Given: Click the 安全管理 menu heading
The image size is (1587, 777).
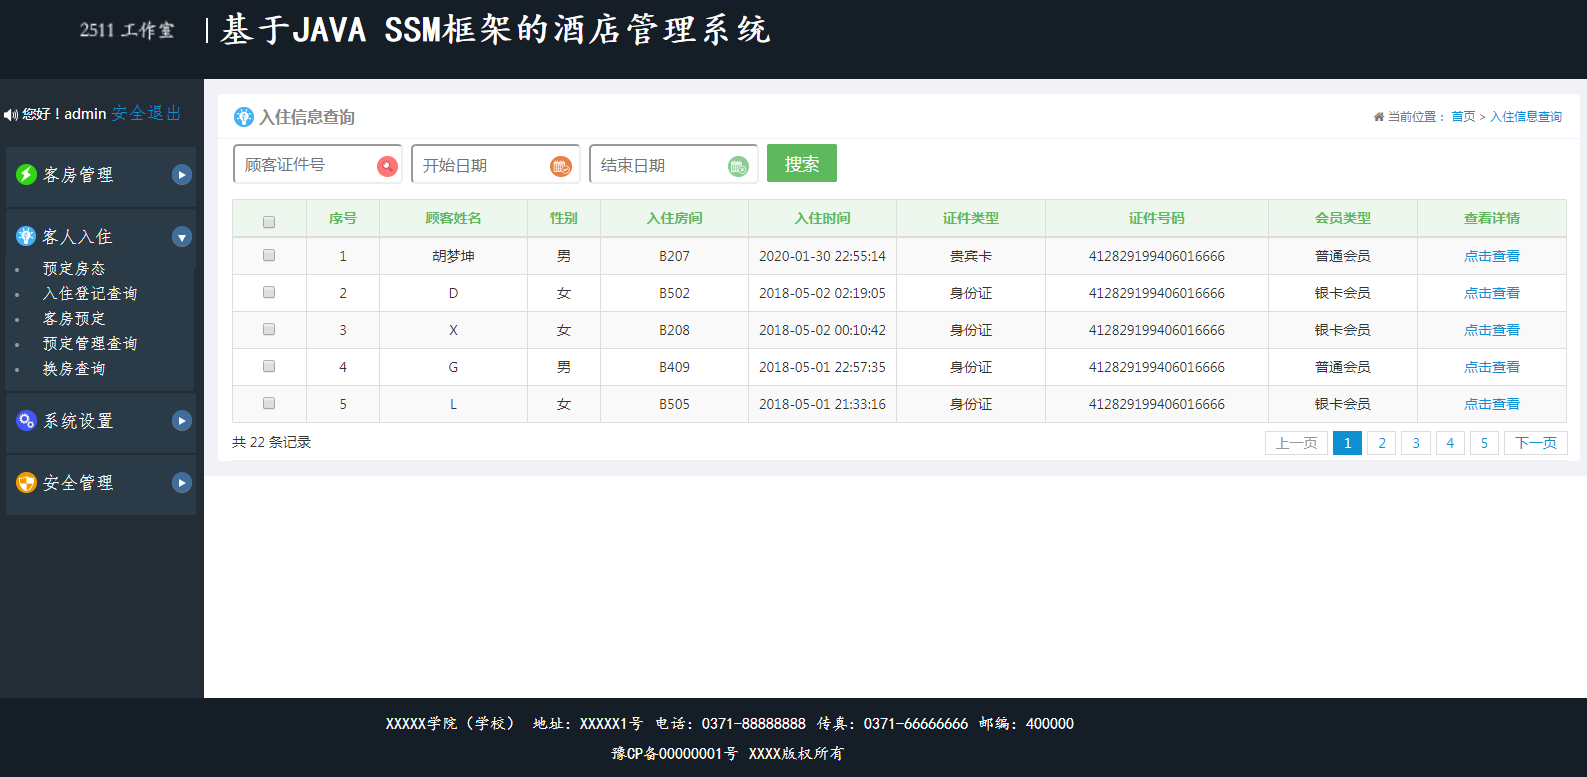Looking at the screenshot, I should (78, 483).
